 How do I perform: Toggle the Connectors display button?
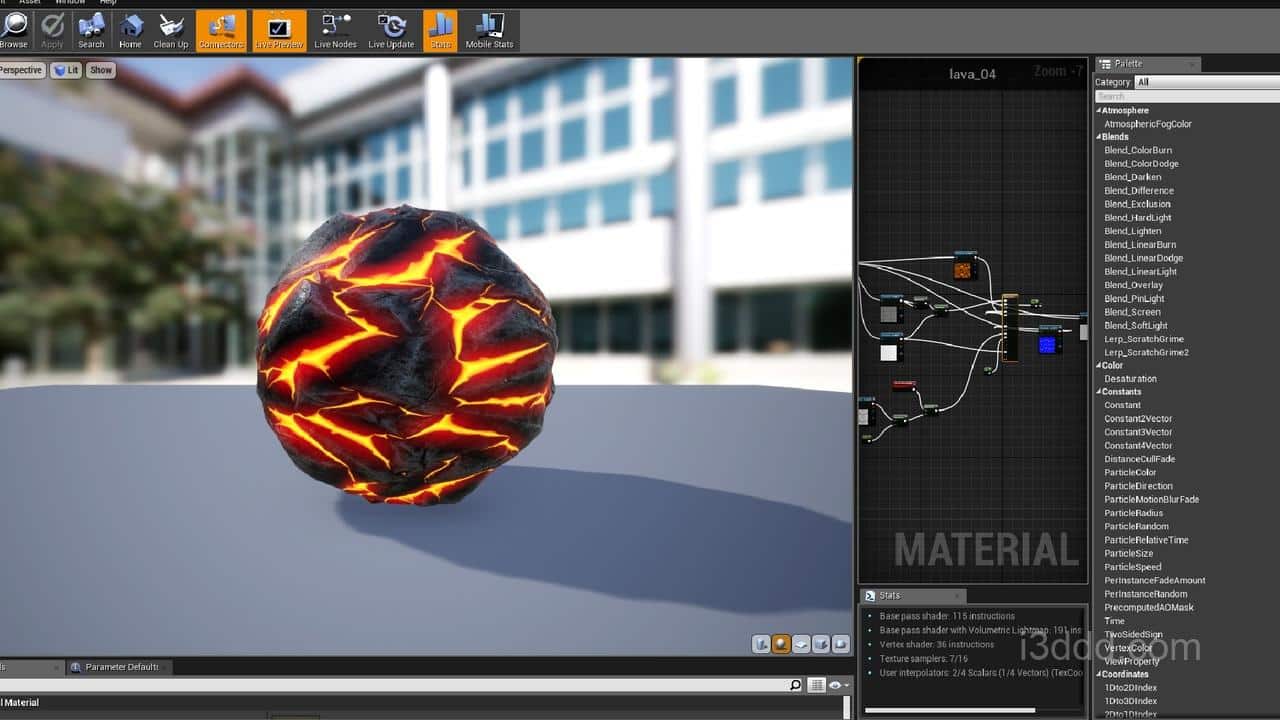[x=221, y=30]
